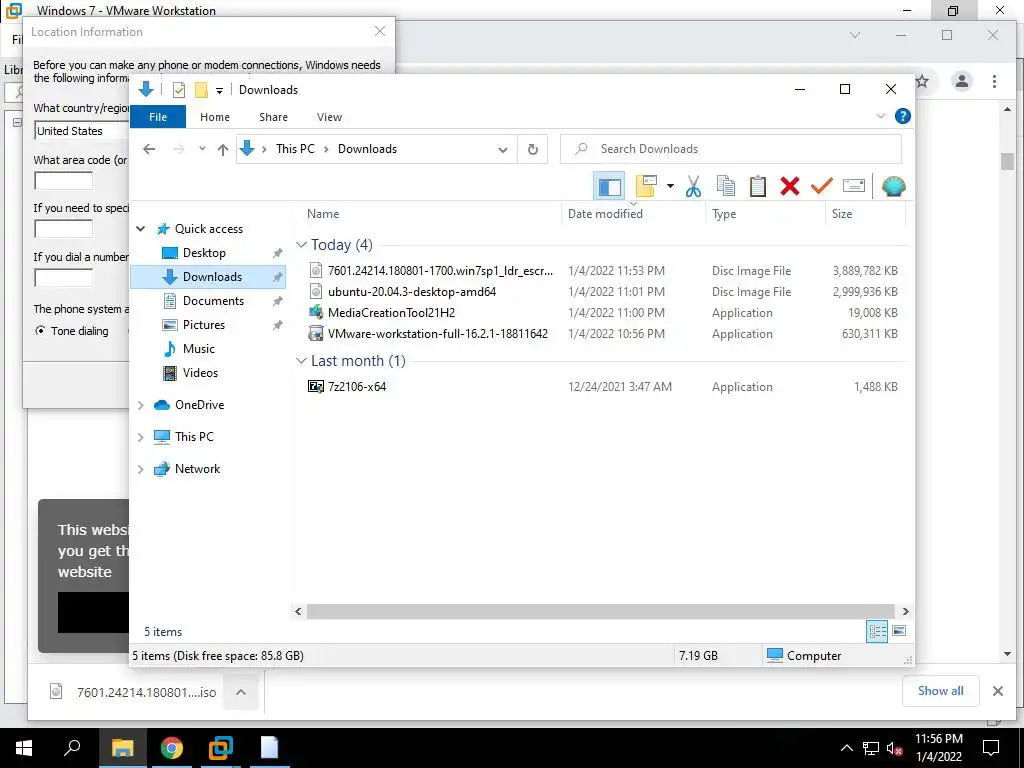Click Chrome profile avatar icon
This screenshot has height=768, width=1024.
point(961,81)
